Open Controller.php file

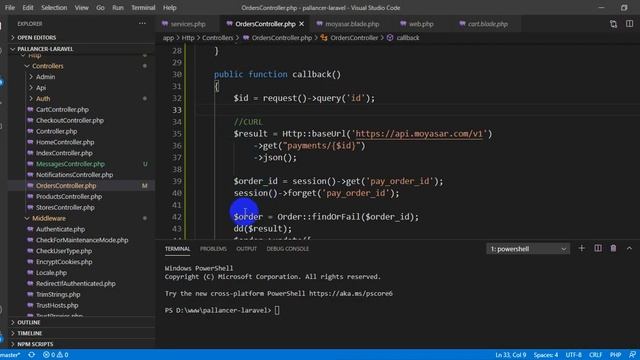point(56,131)
